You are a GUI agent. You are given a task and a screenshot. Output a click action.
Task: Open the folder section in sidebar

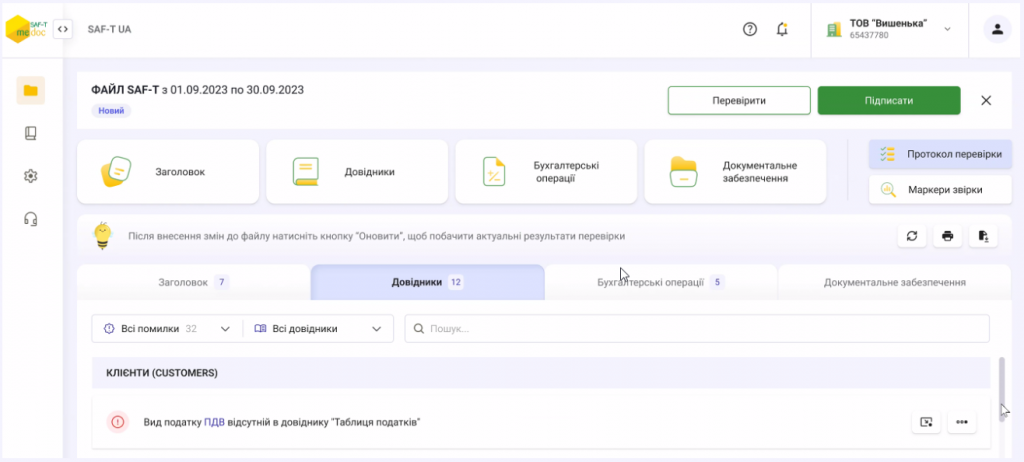pyautogui.click(x=31, y=90)
